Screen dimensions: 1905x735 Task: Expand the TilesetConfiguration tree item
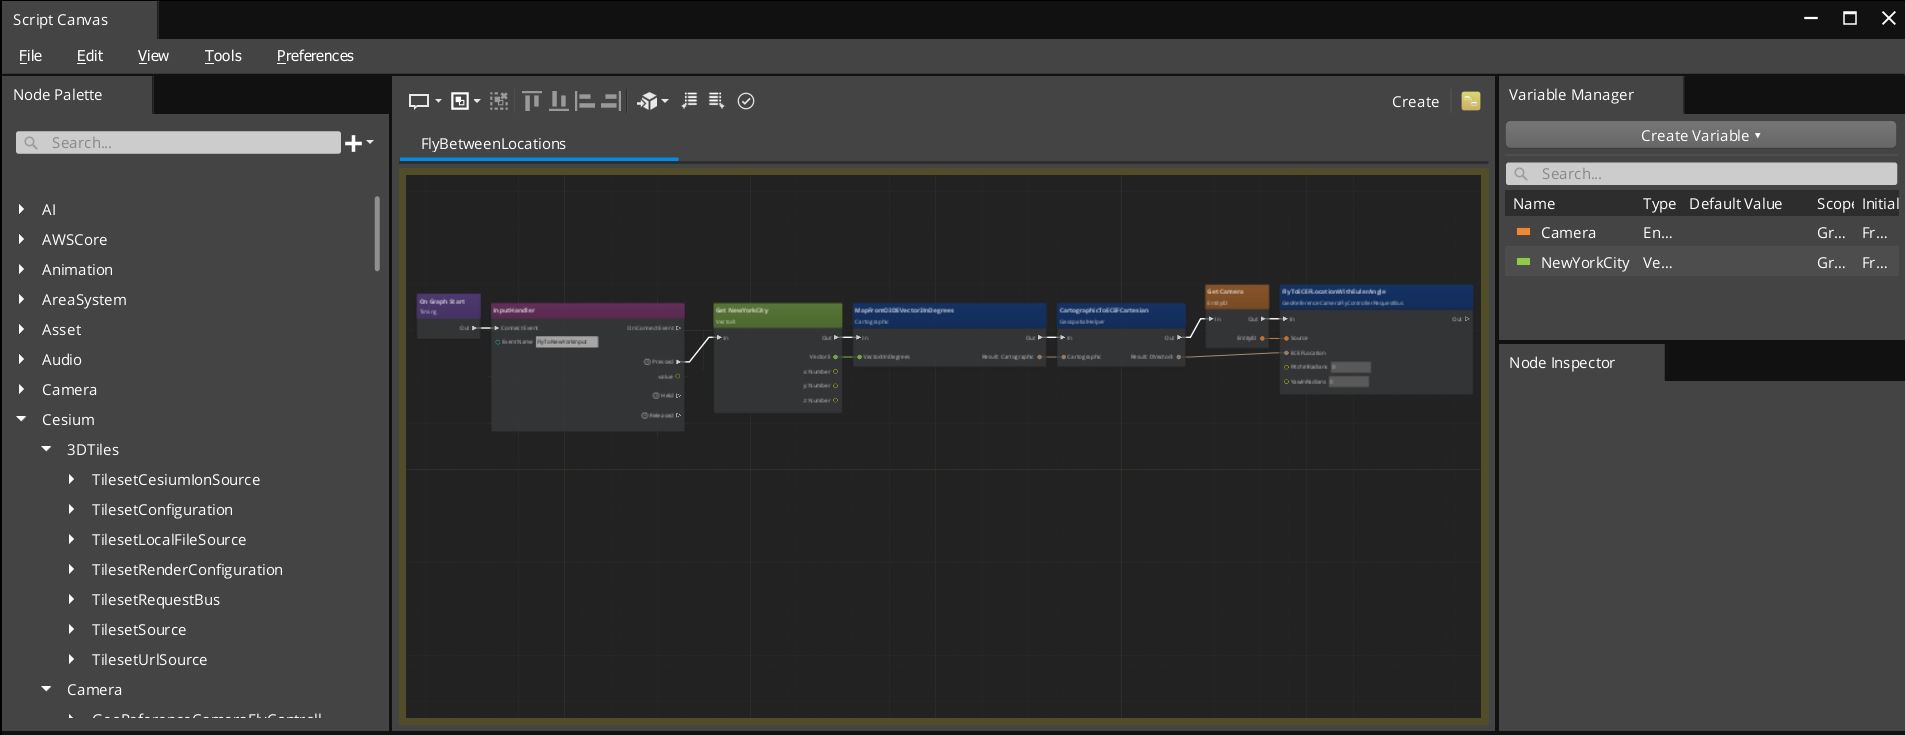pyautogui.click(x=71, y=510)
